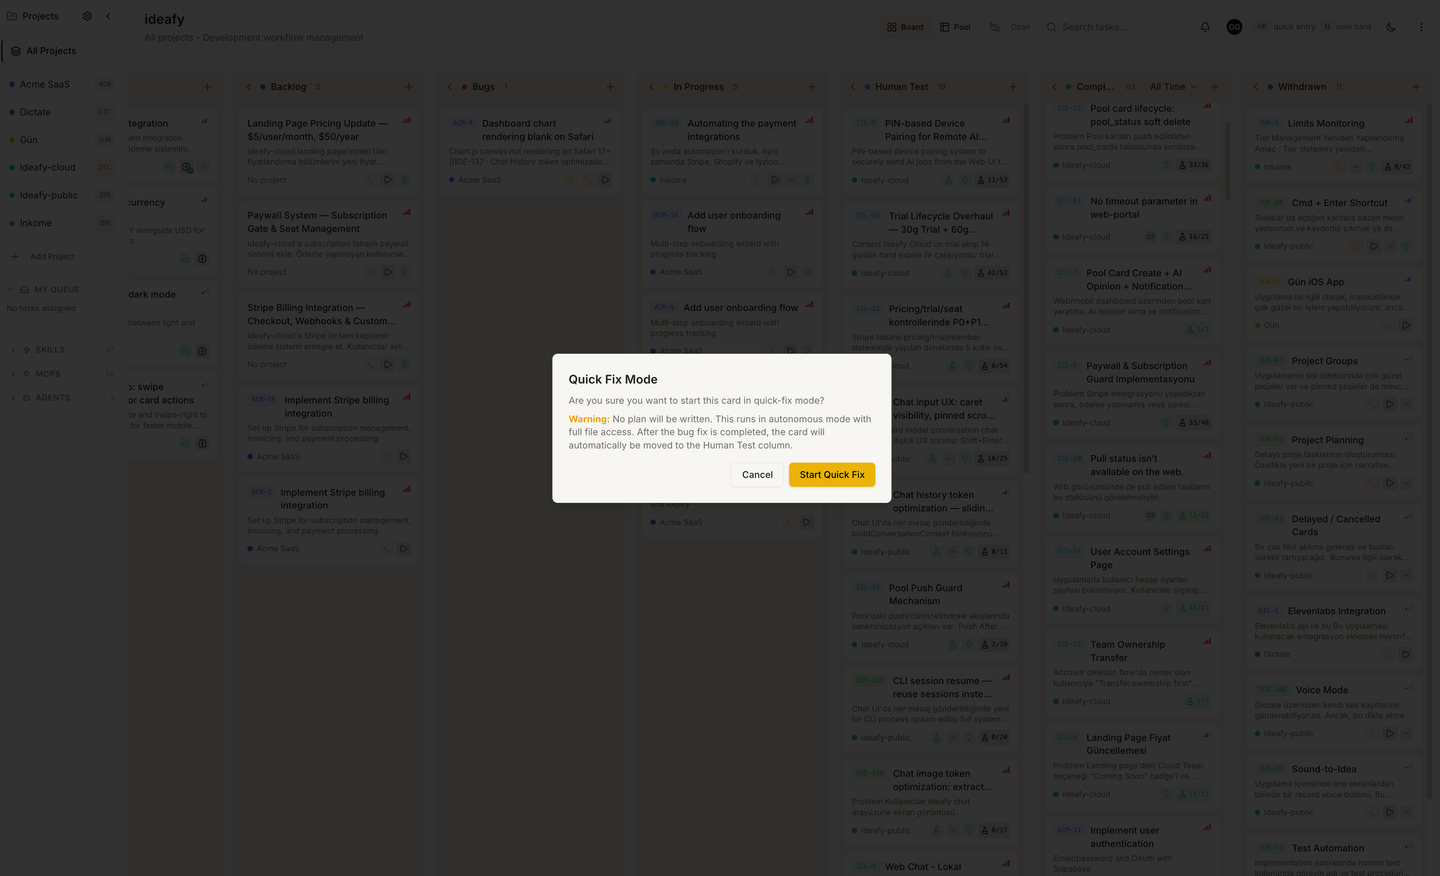
Task: Collapse the Withdrawn column
Action: coord(1256,87)
